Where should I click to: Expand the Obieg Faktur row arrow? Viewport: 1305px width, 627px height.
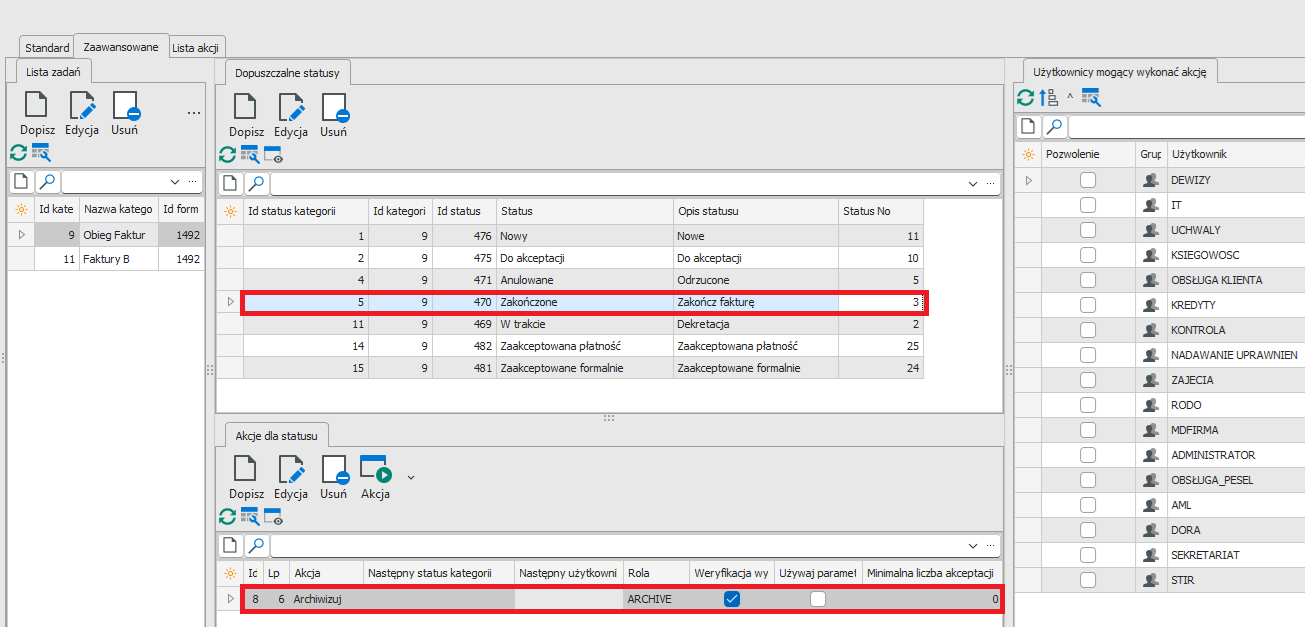pos(22,235)
